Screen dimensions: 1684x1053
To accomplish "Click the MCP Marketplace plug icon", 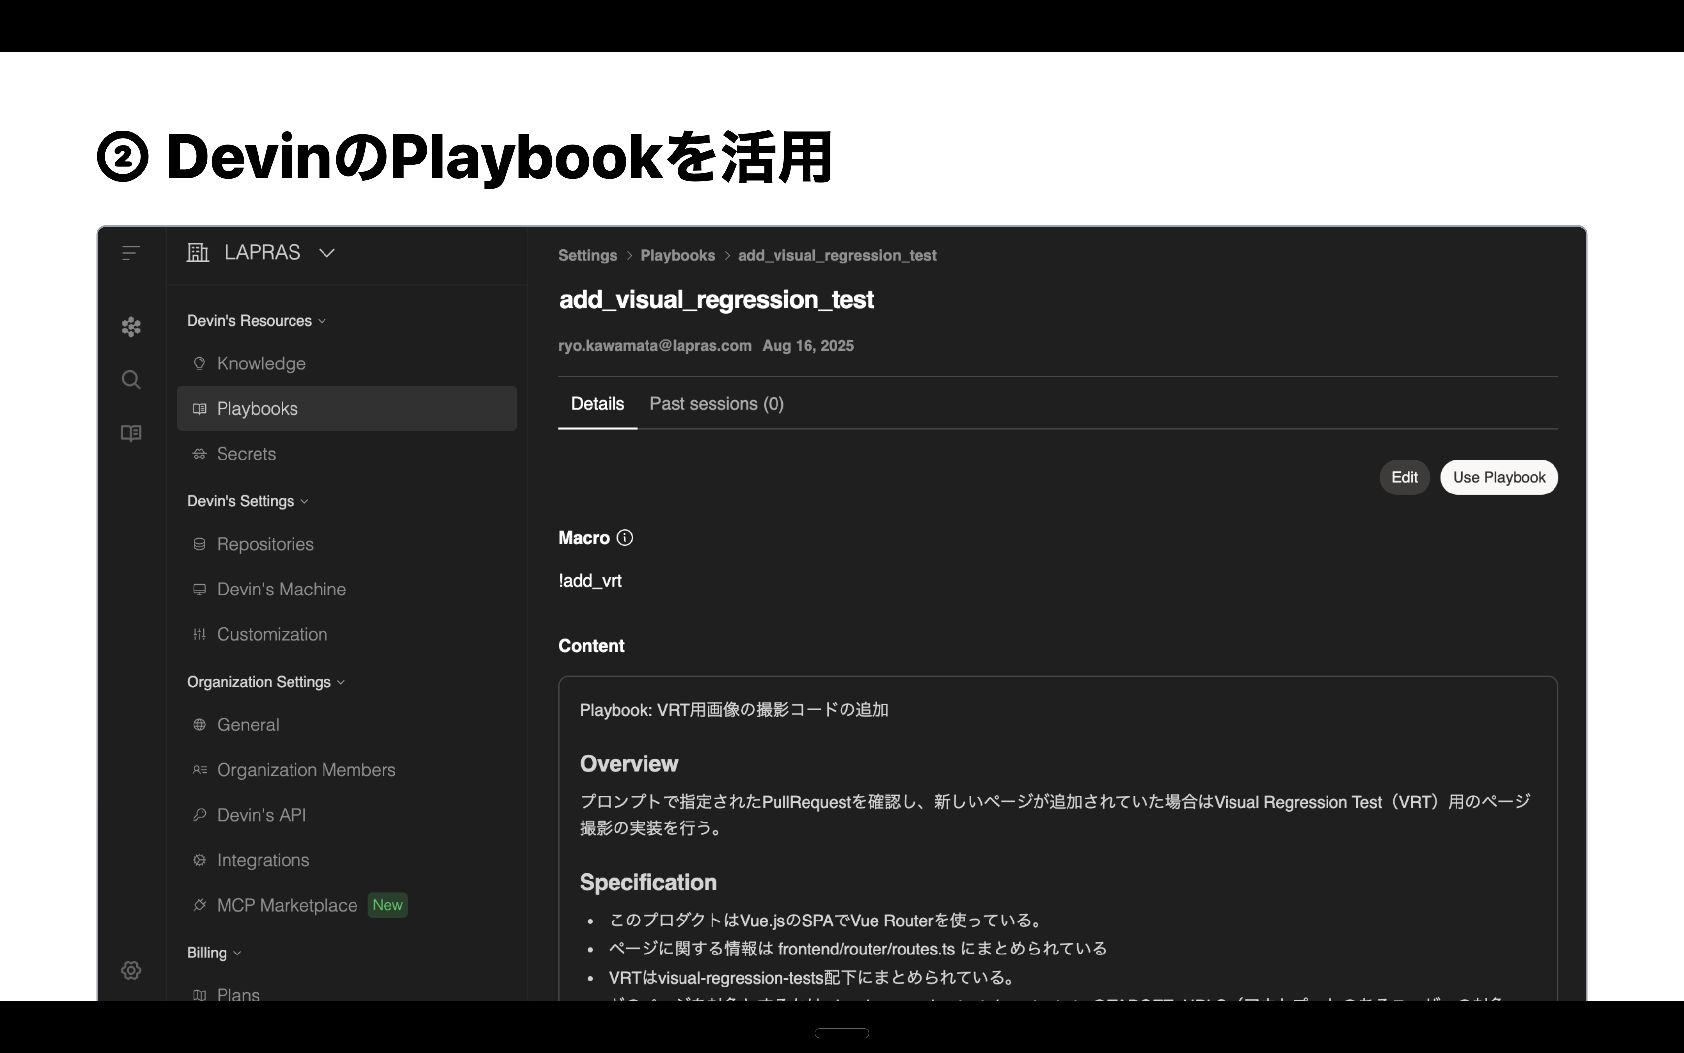I will [199, 905].
